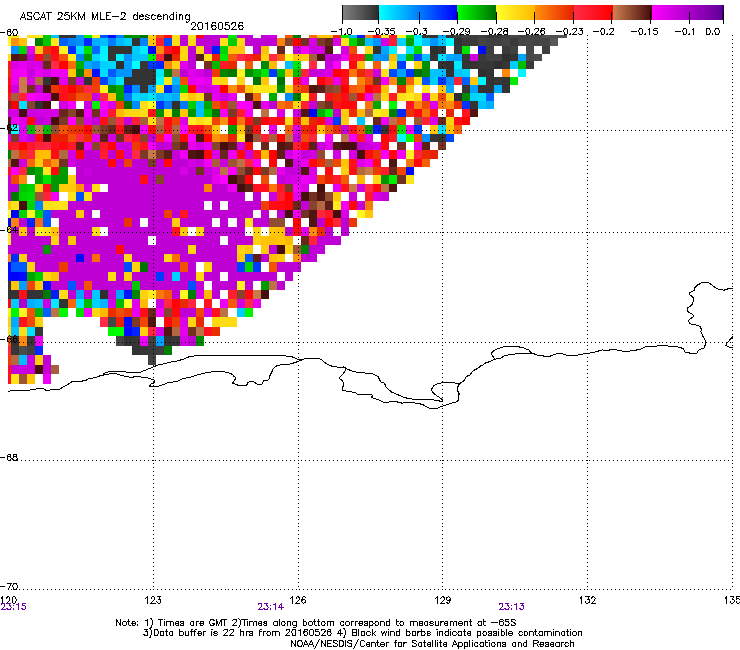Click the '123' longitude axis label
Image resolution: width=740 pixels, height=650 pixels.
(153, 599)
